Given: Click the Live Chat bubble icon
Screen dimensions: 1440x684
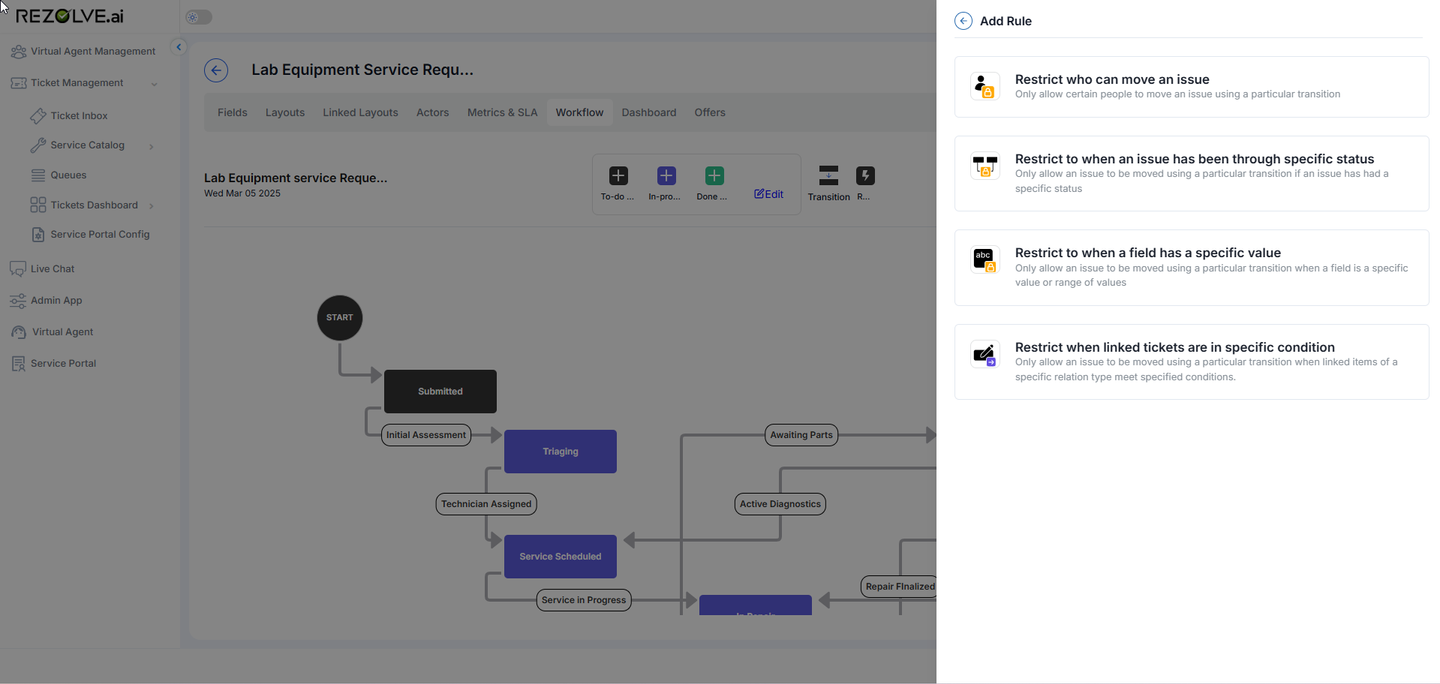Looking at the screenshot, I should tap(18, 269).
